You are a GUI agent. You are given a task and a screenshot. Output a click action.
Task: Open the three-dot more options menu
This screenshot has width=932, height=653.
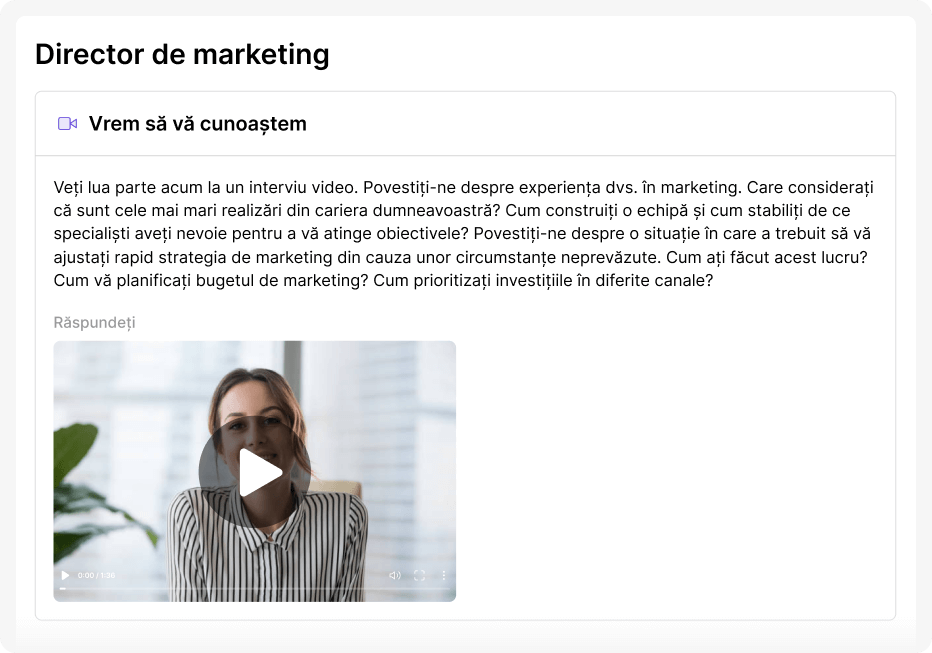(x=443, y=575)
